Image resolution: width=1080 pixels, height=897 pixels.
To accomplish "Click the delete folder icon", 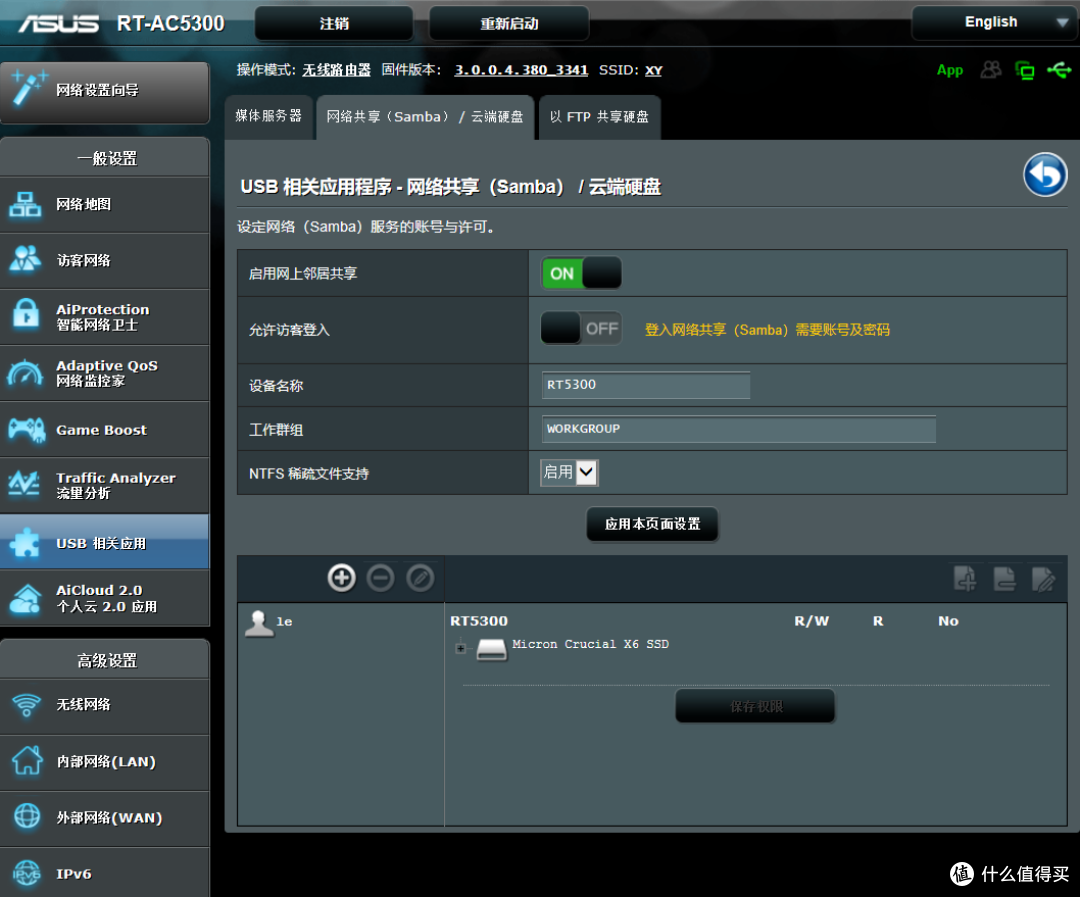I will 1004,579.
